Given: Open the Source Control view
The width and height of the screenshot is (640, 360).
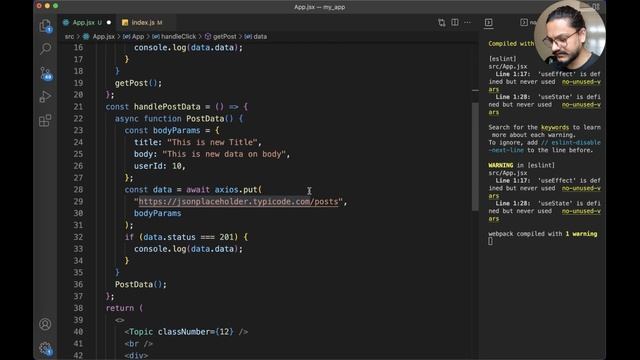Looking at the screenshot, I should pos(46,73).
